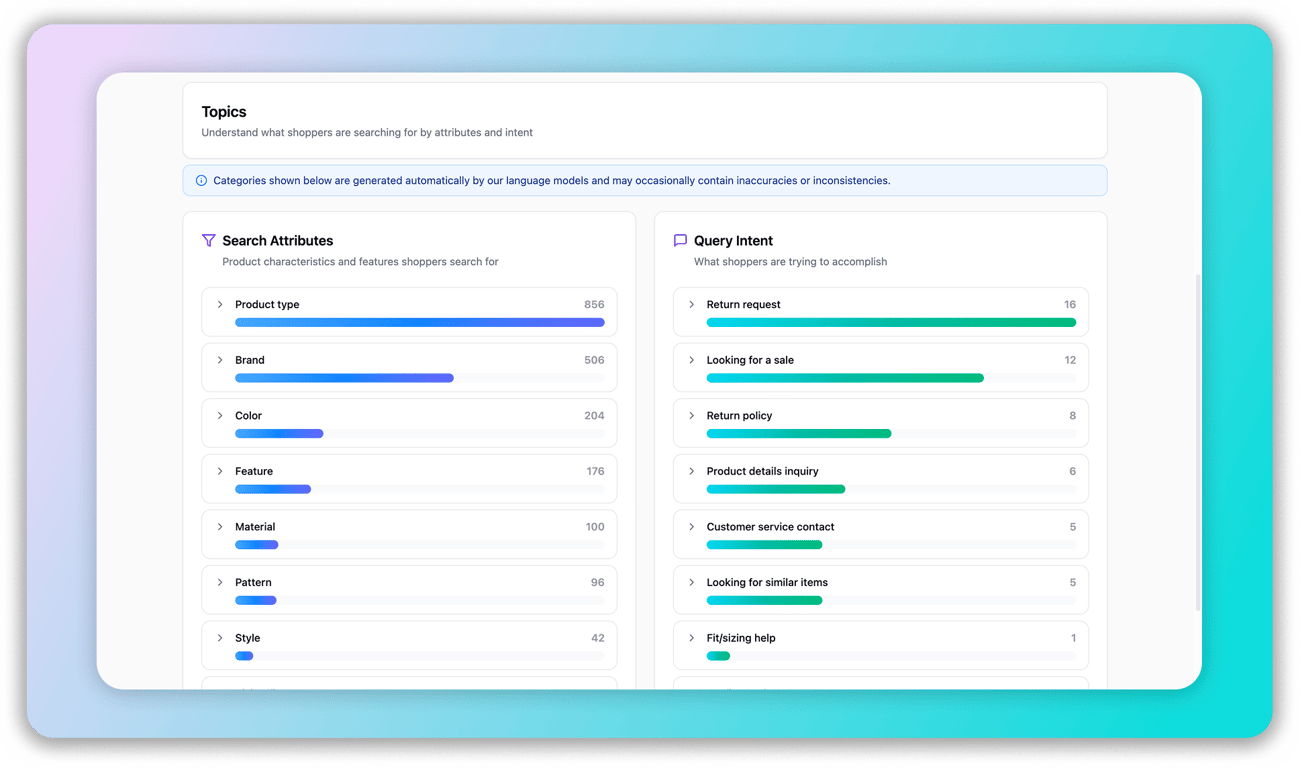Expand the Product type attribute row

[x=220, y=304]
